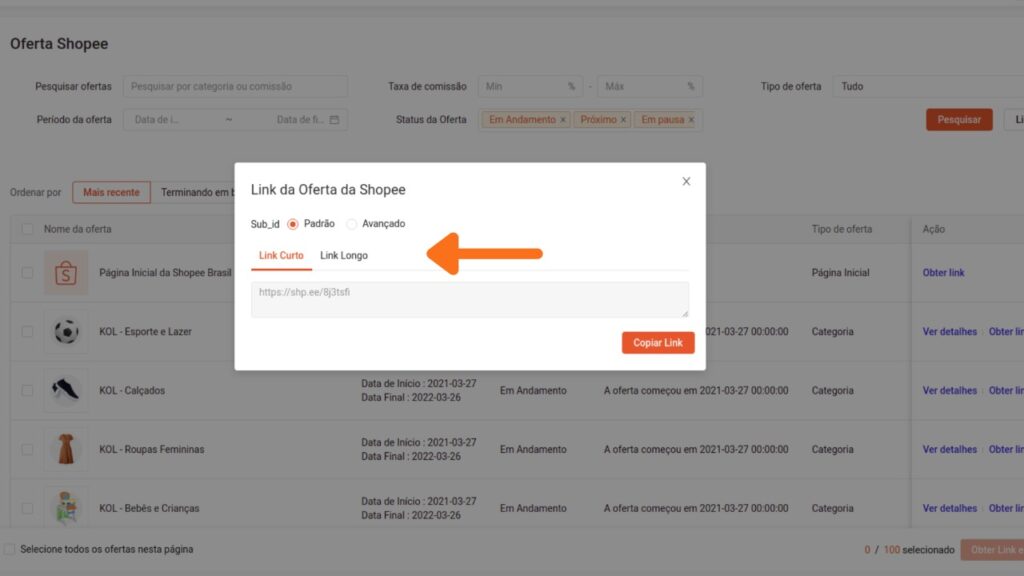Click Ver detalhes for KOL - Bebês e Crianças
The width and height of the screenshot is (1024, 576).
tap(950, 508)
